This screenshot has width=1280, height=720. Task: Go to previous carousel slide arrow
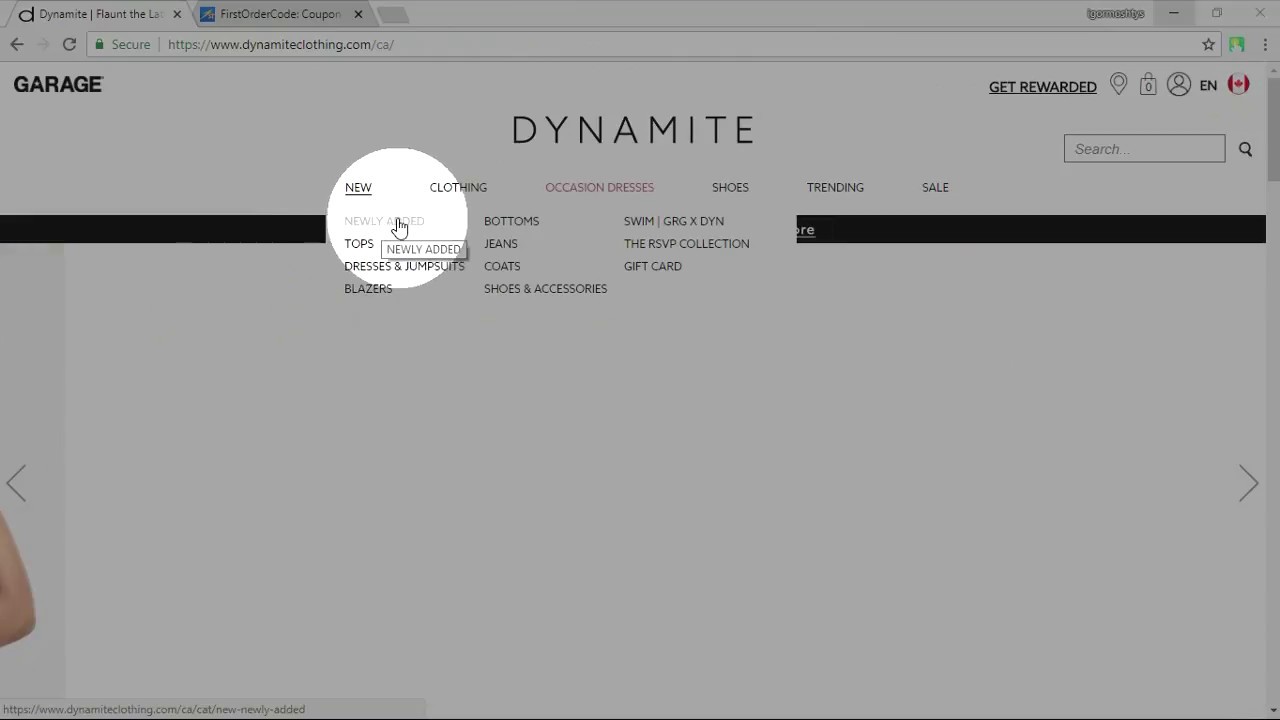click(x=16, y=483)
